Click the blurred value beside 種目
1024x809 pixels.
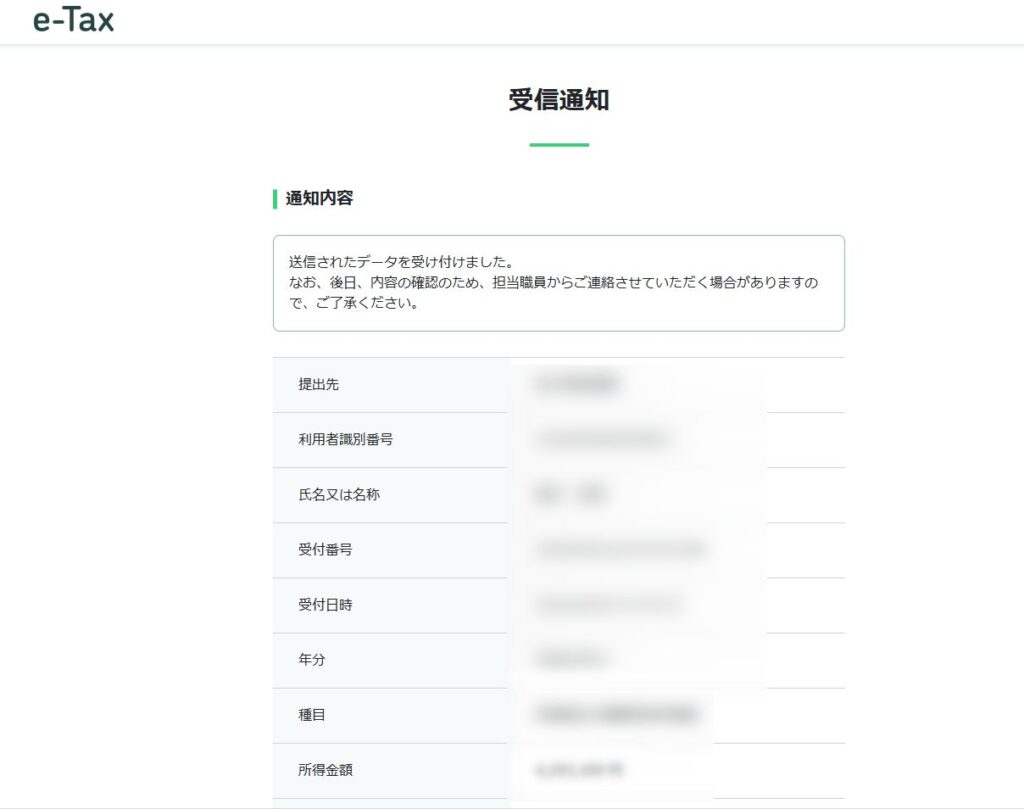click(x=616, y=715)
